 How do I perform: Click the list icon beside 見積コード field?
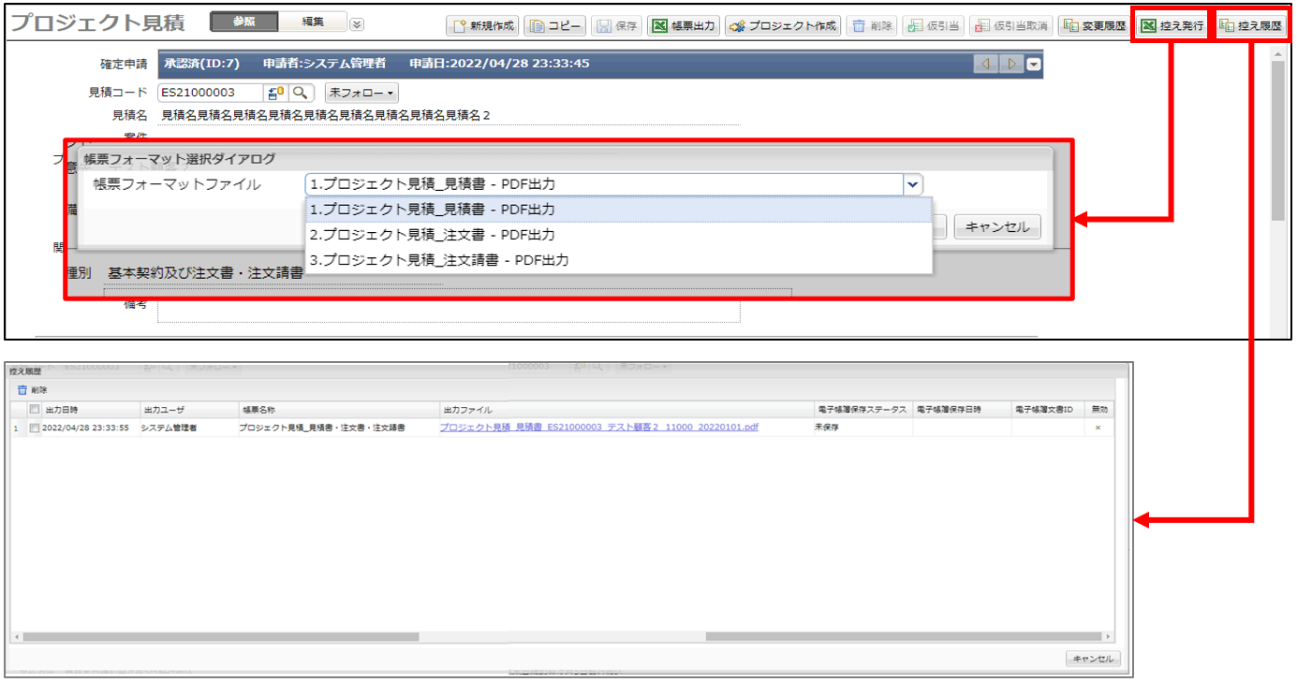[276, 92]
